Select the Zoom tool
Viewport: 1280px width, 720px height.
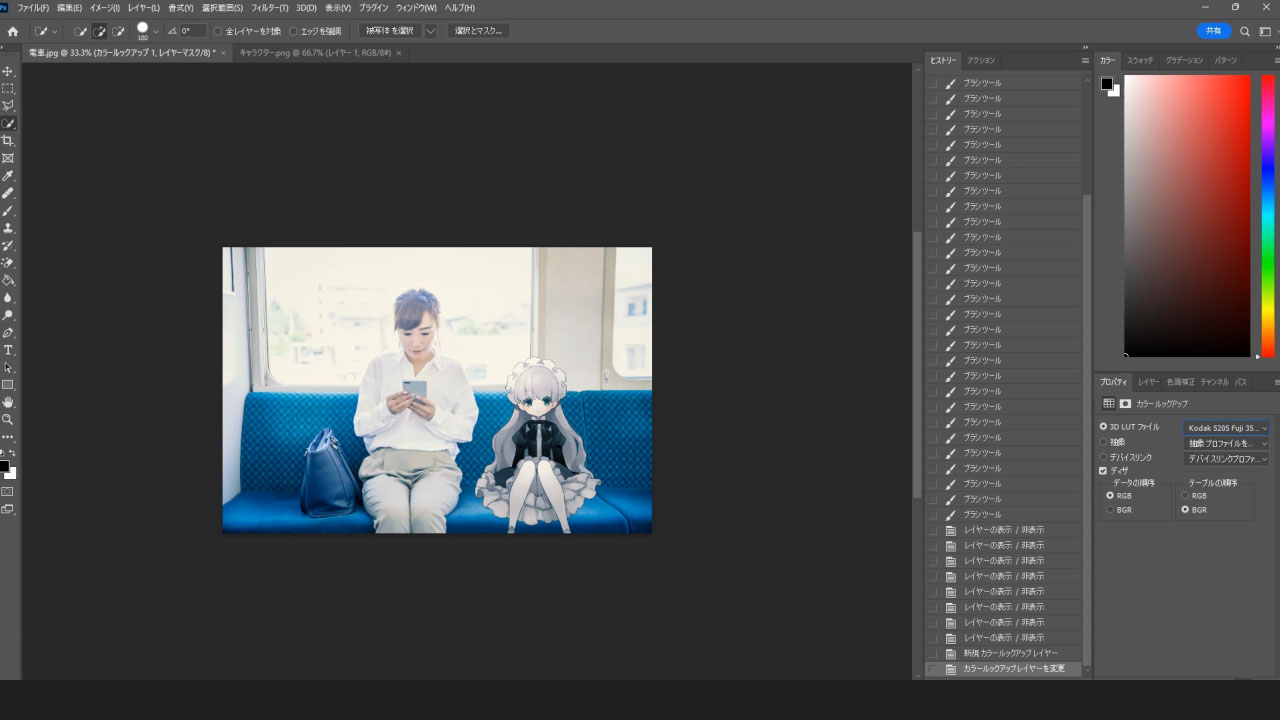[x=8, y=420]
